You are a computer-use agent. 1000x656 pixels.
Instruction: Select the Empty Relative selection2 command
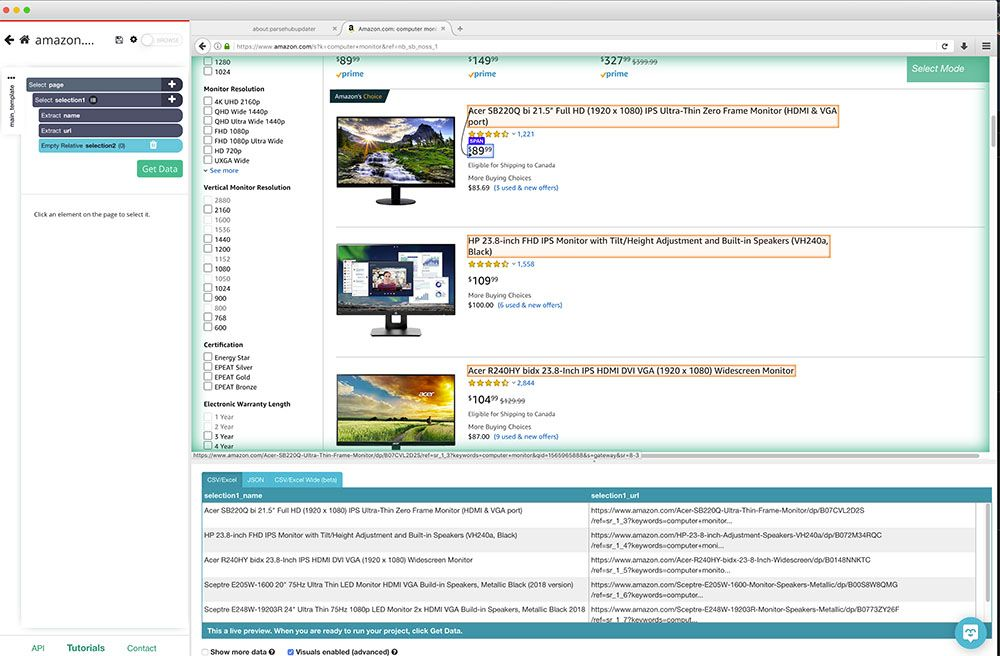click(x=110, y=146)
